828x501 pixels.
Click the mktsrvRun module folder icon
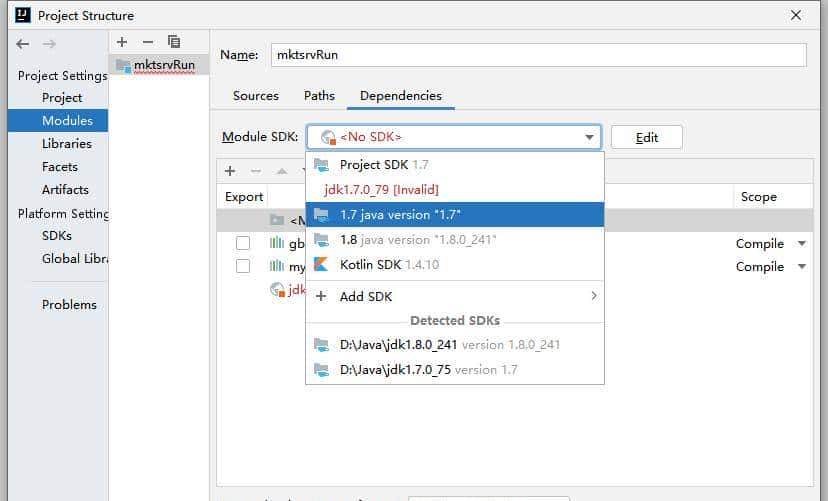(x=124, y=65)
